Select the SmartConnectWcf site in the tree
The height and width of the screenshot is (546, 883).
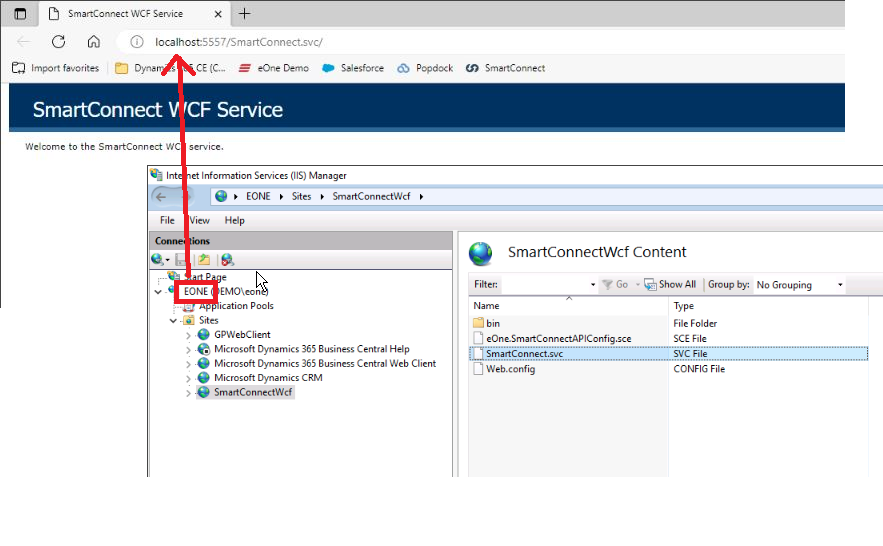(253, 392)
